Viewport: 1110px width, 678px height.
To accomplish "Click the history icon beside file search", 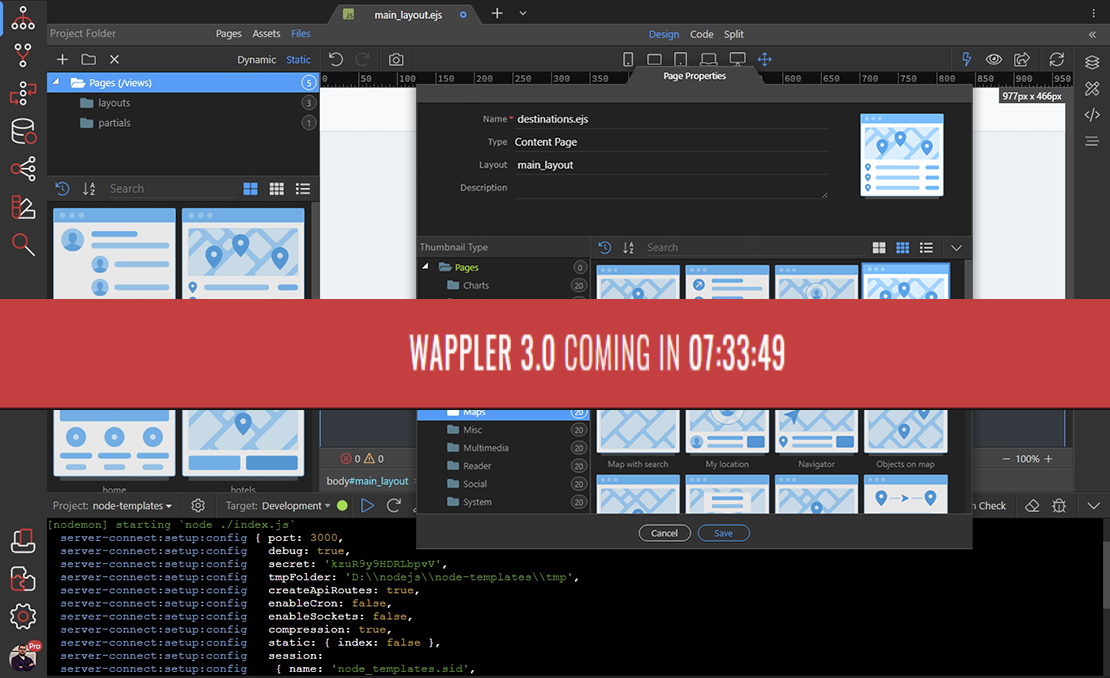I will click(62, 188).
